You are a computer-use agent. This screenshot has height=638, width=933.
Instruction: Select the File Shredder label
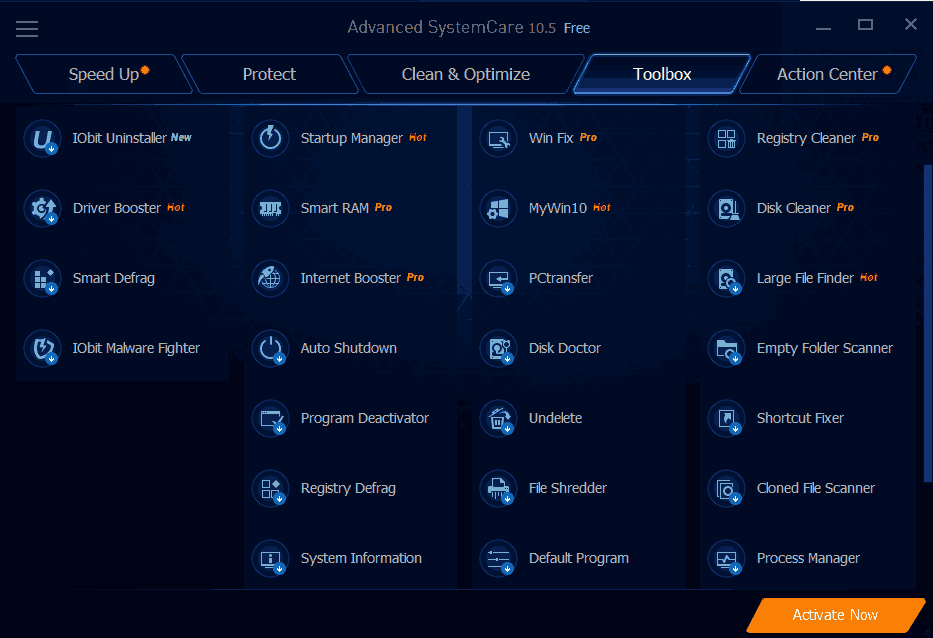pyautogui.click(x=568, y=488)
